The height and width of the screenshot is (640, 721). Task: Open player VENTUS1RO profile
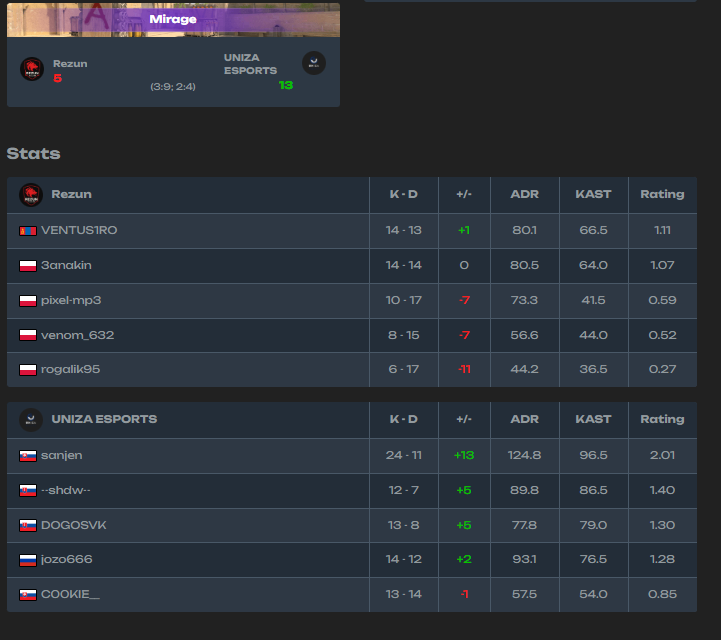pyautogui.click(x=79, y=230)
